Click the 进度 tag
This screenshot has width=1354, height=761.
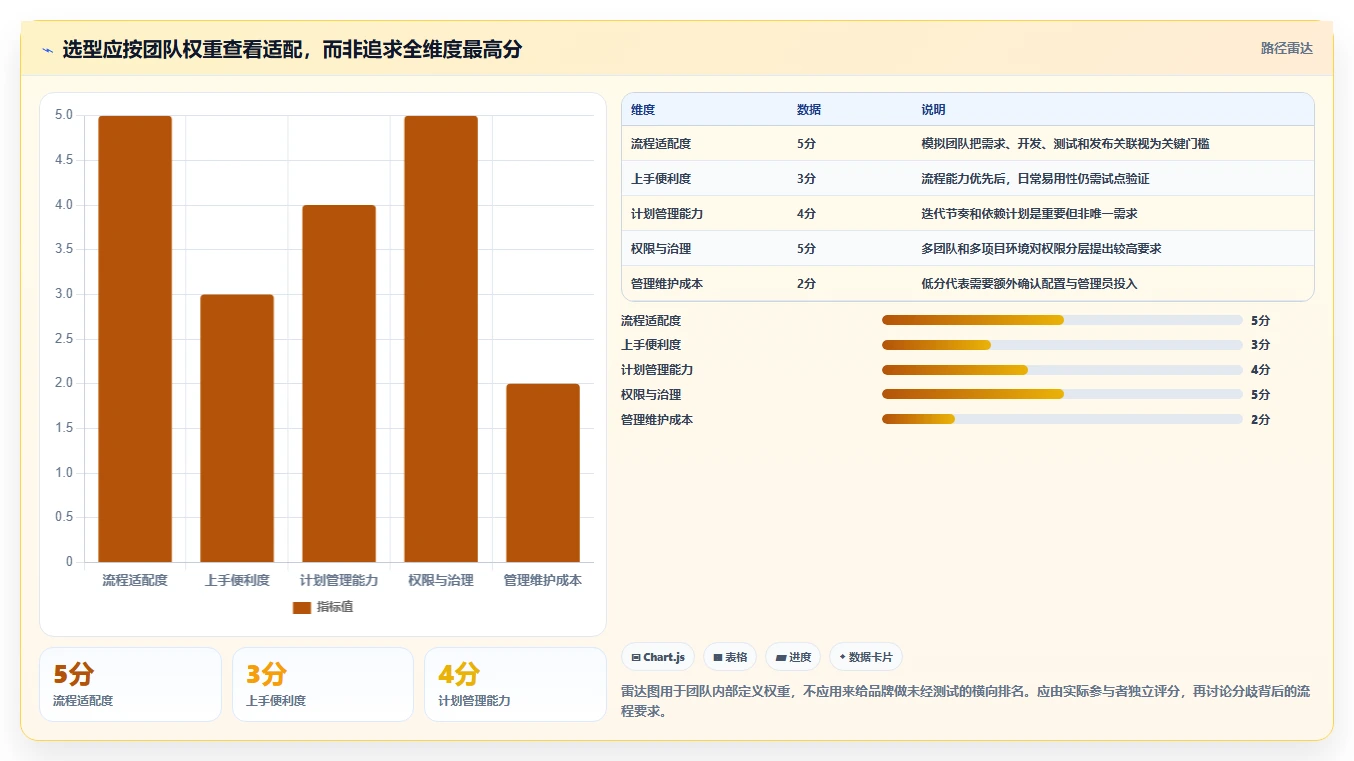[x=793, y=657]
